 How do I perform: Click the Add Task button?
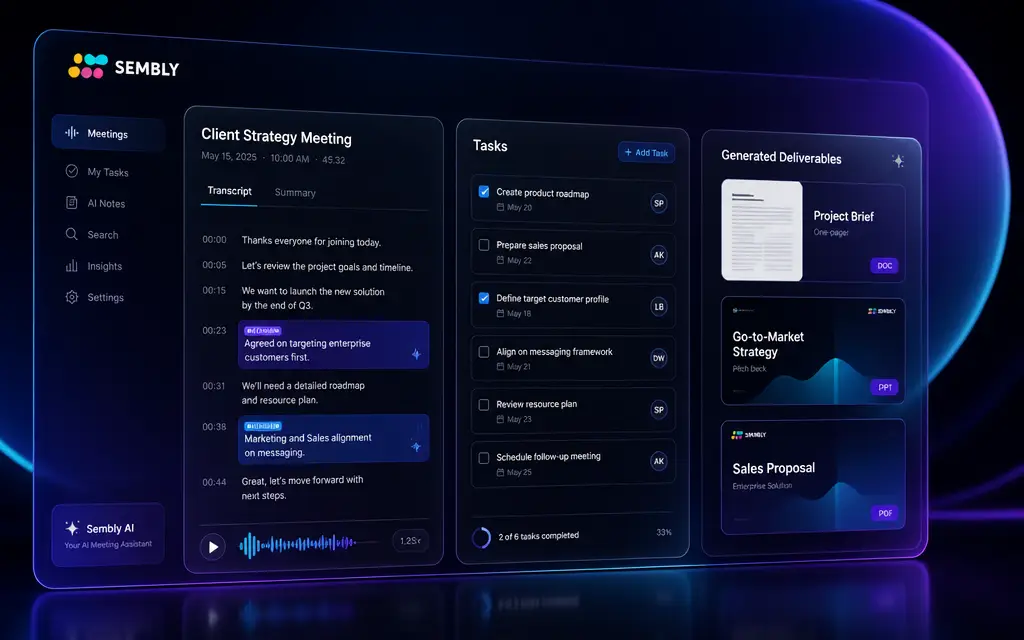click(x=647, y=153)
